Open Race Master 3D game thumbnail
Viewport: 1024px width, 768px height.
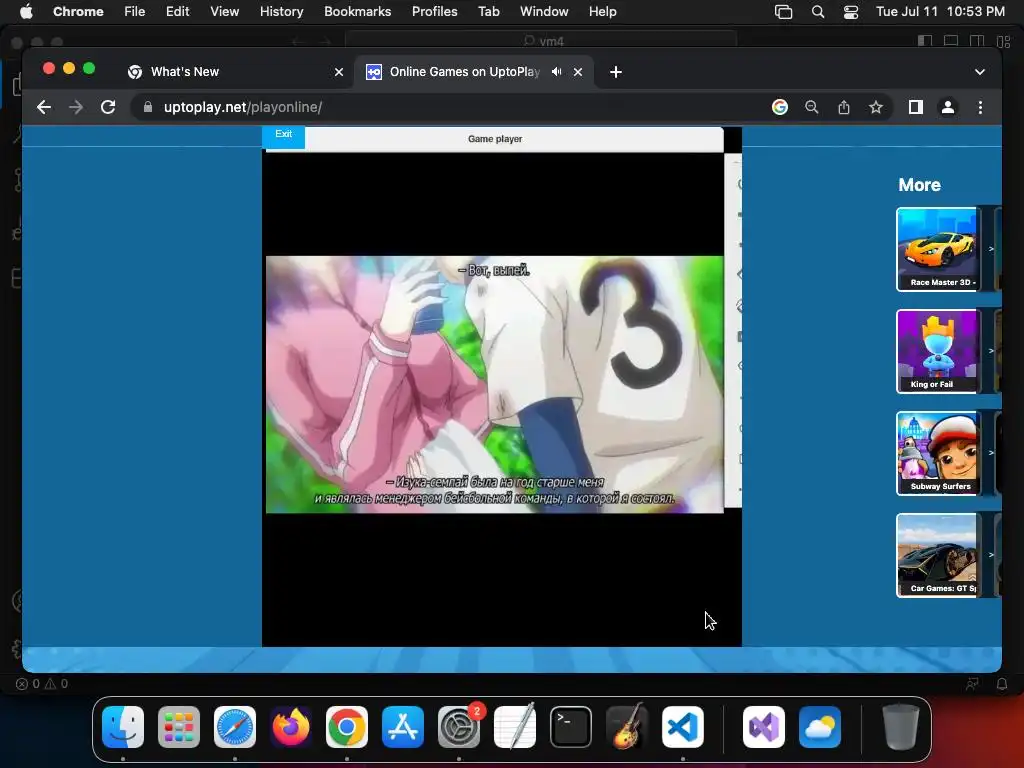click(x=937, y=249)
